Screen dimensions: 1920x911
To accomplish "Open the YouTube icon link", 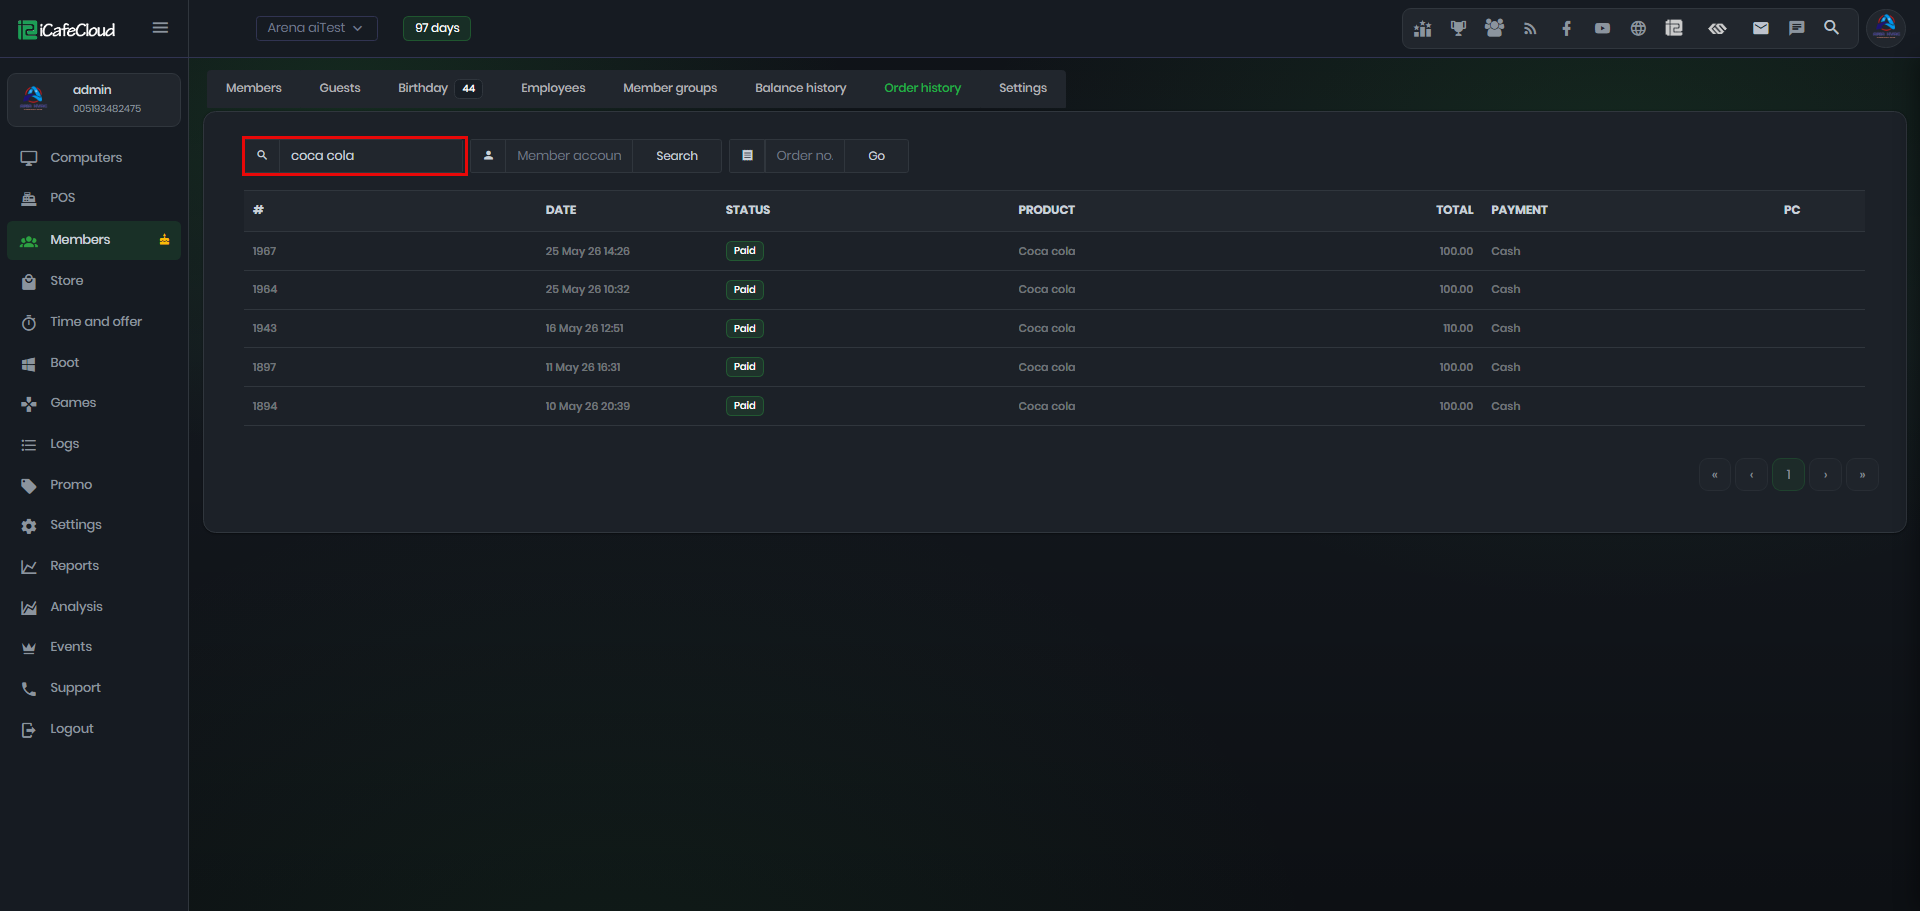I will 1602,28.
